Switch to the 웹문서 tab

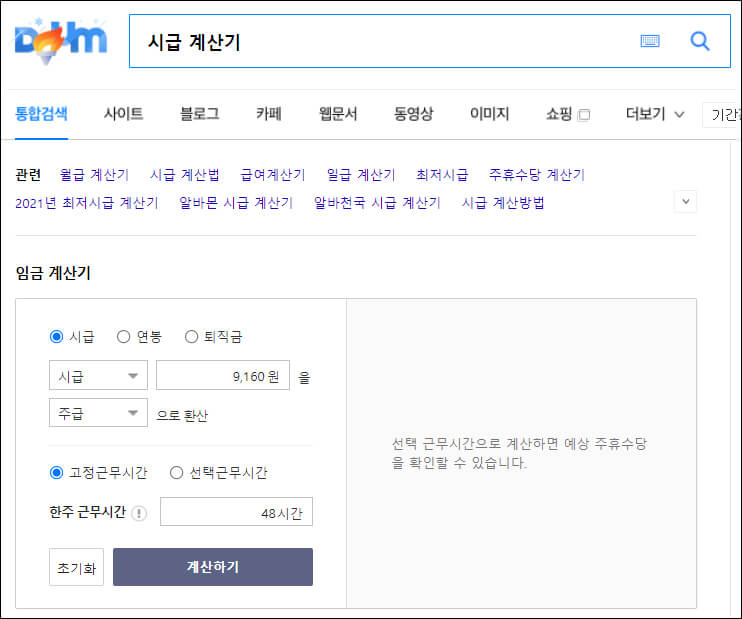(338, 114)
